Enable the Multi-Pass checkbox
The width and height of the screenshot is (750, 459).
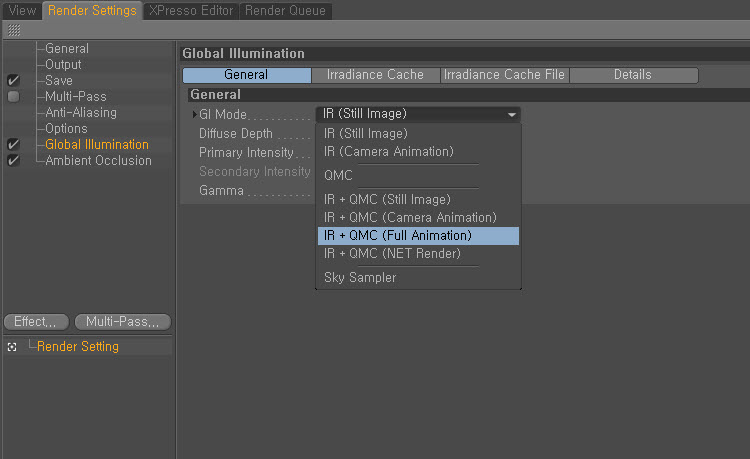coord(13,97)
